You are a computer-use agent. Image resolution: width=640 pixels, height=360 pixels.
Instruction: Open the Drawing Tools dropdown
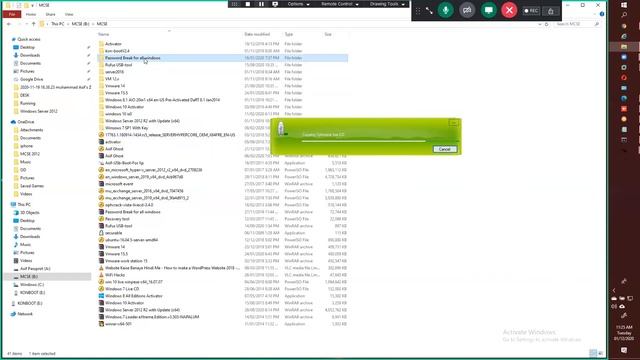387,4
